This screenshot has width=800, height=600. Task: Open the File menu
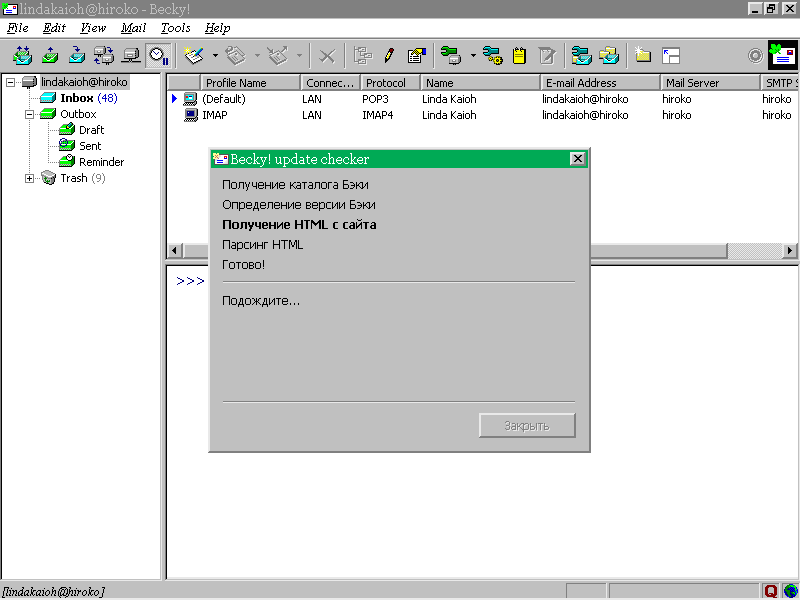(x=18, y=28)
